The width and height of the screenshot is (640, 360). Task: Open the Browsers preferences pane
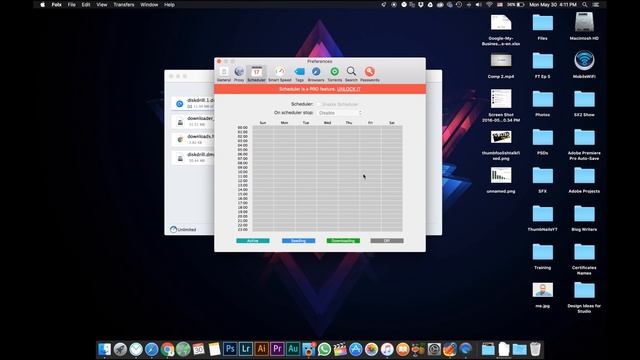pyautogui.click(x=316, y=74)
